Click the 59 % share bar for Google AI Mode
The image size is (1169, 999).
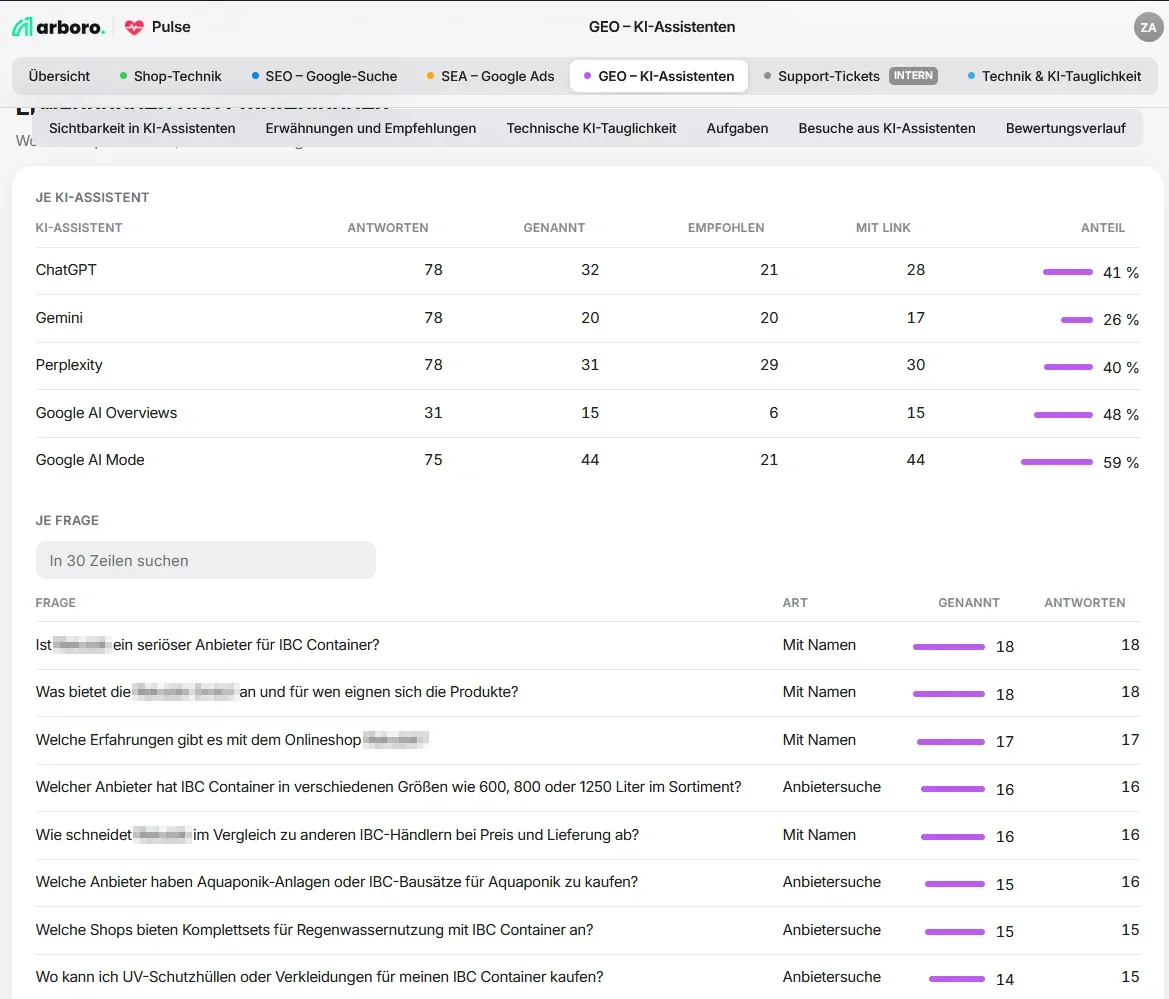click(1056, 462)
